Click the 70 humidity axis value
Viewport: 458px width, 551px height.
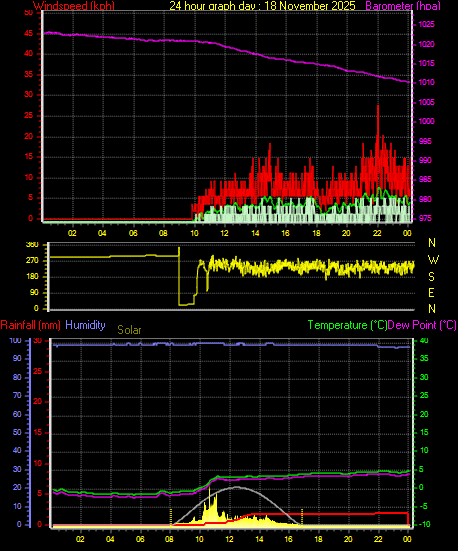(x=17, y=395)
